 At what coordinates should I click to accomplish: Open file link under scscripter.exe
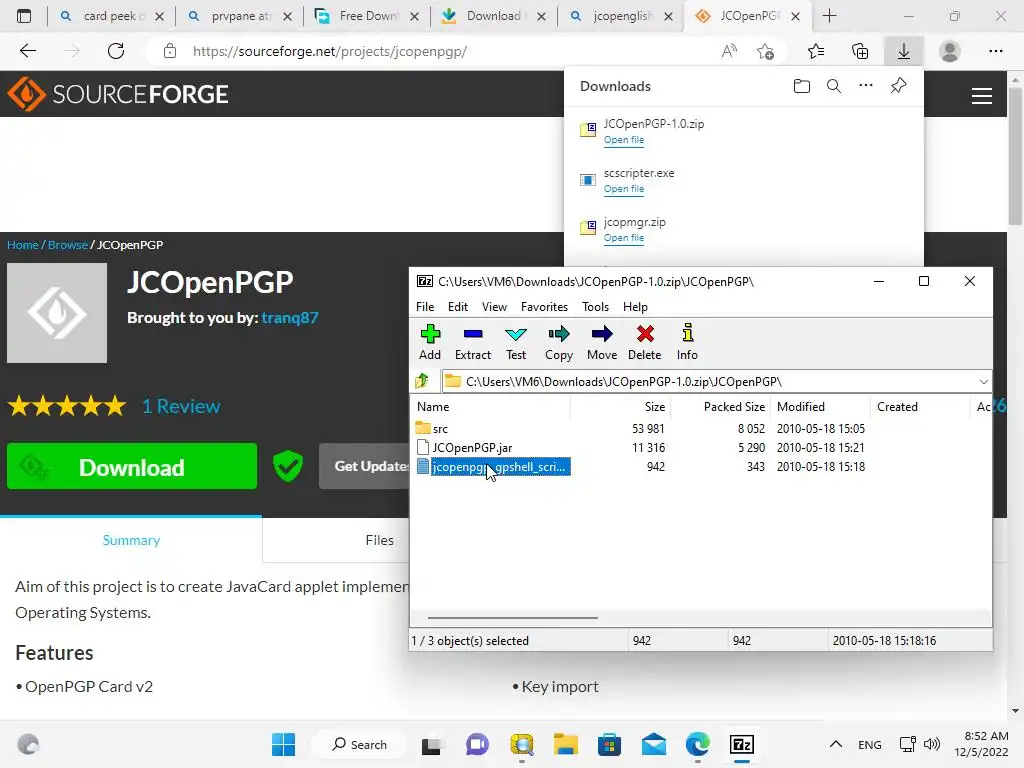[x=624, y=189]
